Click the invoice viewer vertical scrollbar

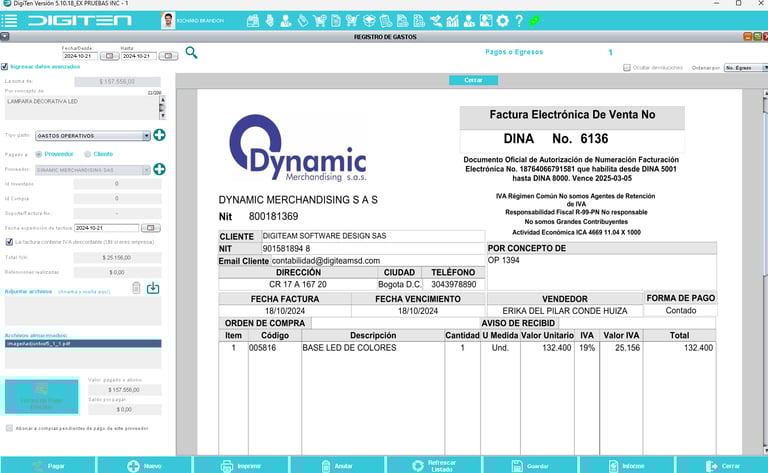tap(765, 272)
